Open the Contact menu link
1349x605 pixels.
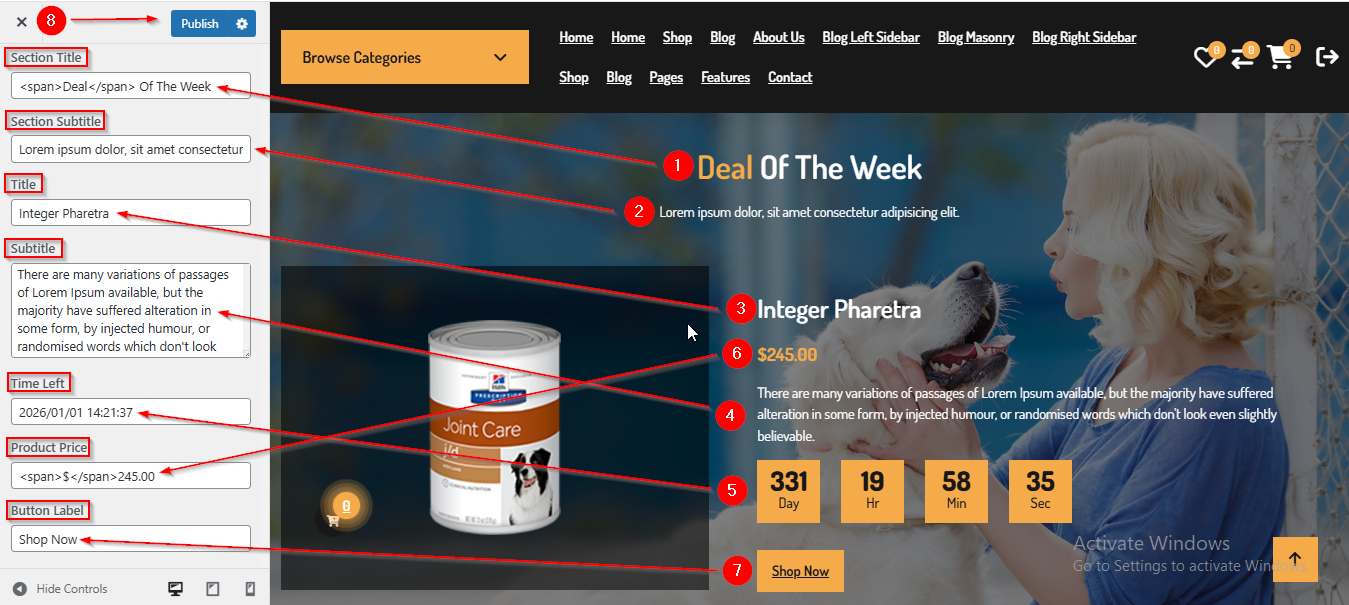790,77
